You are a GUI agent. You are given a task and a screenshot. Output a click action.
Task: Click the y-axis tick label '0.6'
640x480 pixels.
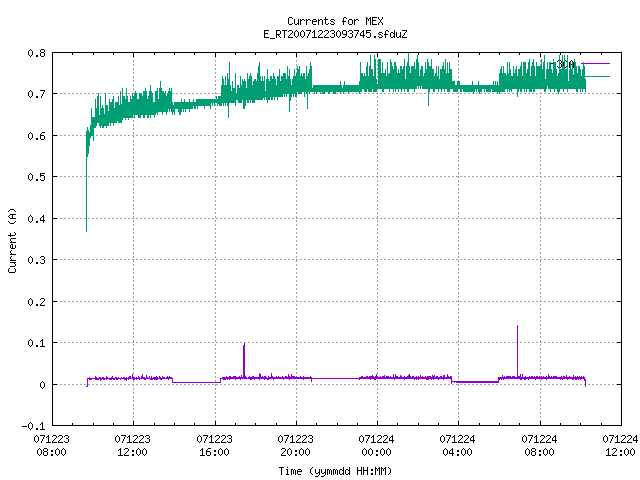click(36, 136)
